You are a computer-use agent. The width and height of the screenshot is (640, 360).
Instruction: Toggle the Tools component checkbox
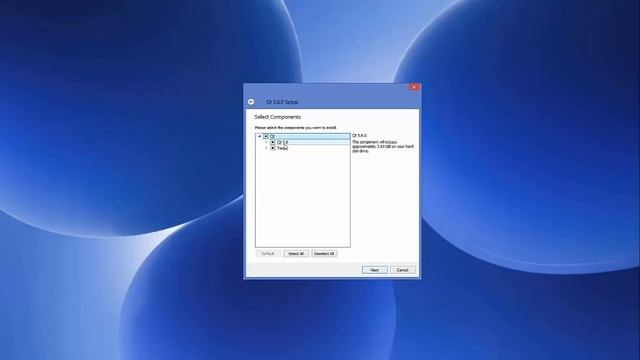click(x=273, y=148)
